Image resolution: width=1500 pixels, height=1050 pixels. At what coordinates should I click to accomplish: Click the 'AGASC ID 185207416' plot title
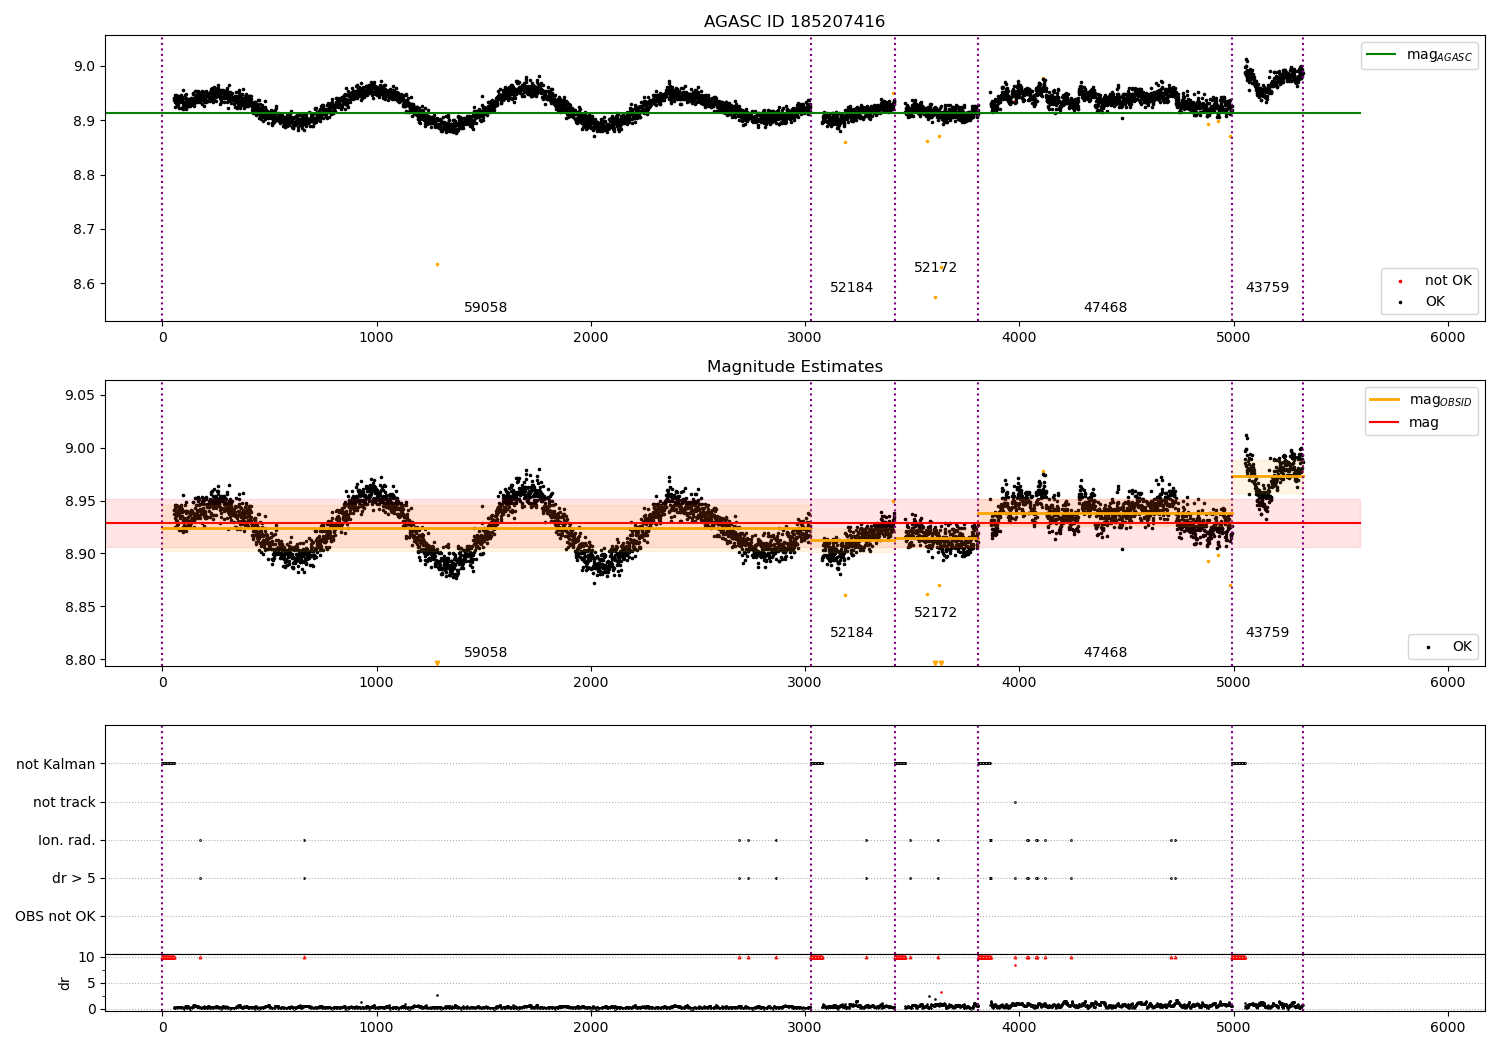click(x=794, y=22)
